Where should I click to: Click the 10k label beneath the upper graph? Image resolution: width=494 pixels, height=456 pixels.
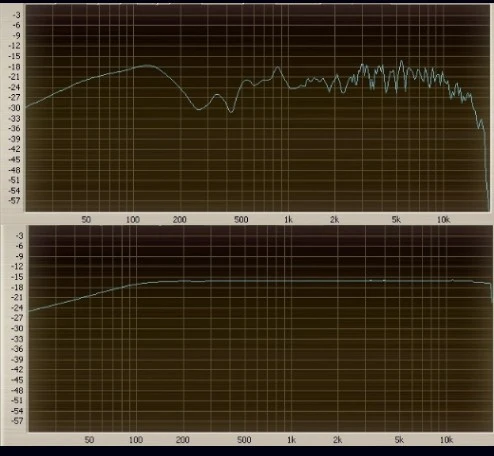point(443,220)
